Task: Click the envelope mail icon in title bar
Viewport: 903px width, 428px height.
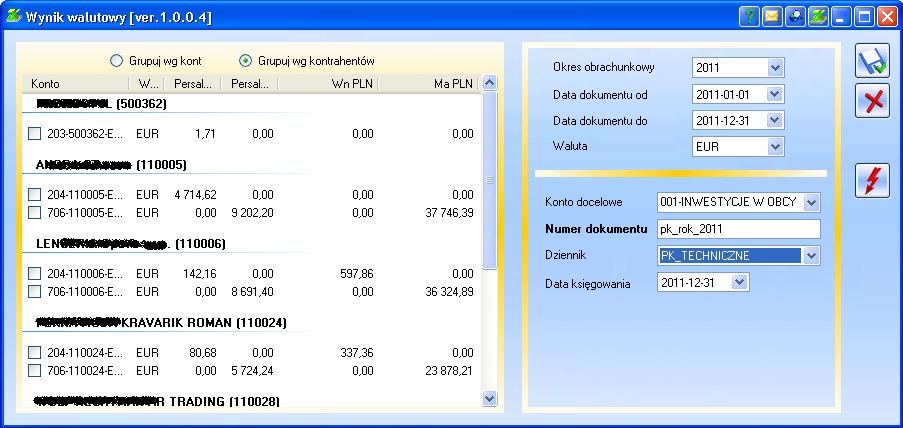Action: pos(773,16)
